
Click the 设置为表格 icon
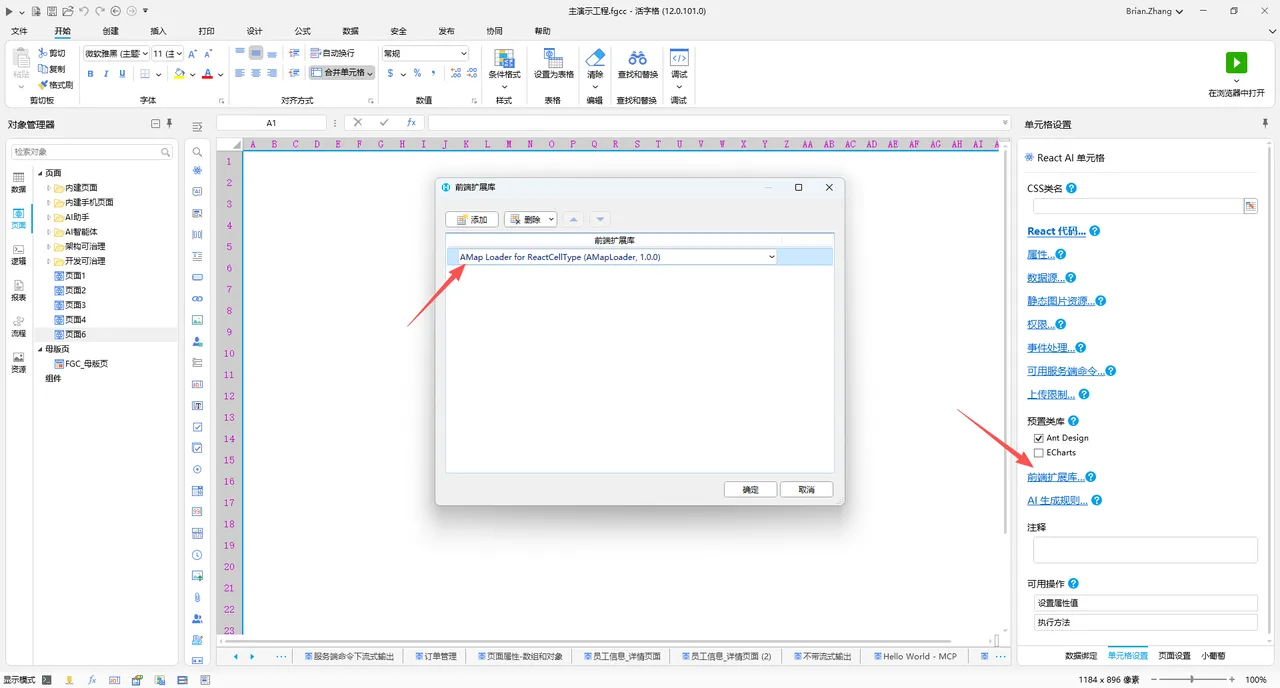click(x=553, y=56)
